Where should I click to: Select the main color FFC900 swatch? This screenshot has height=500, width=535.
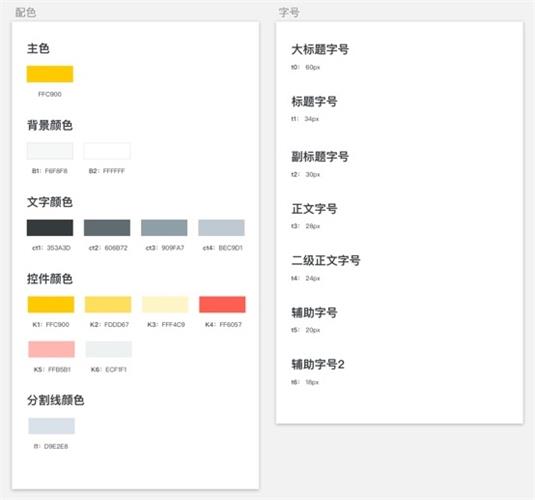click(50, 74)
